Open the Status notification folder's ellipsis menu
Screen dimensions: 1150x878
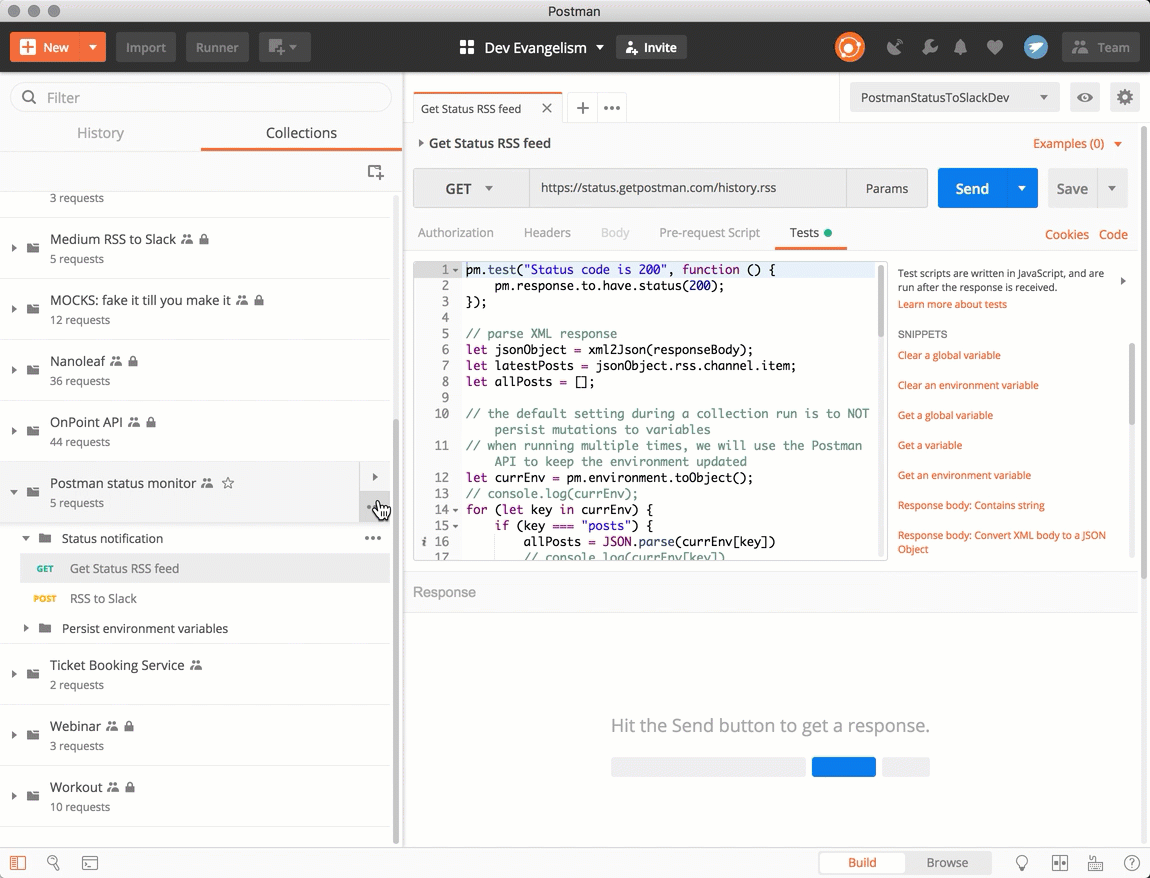(373, 538)
